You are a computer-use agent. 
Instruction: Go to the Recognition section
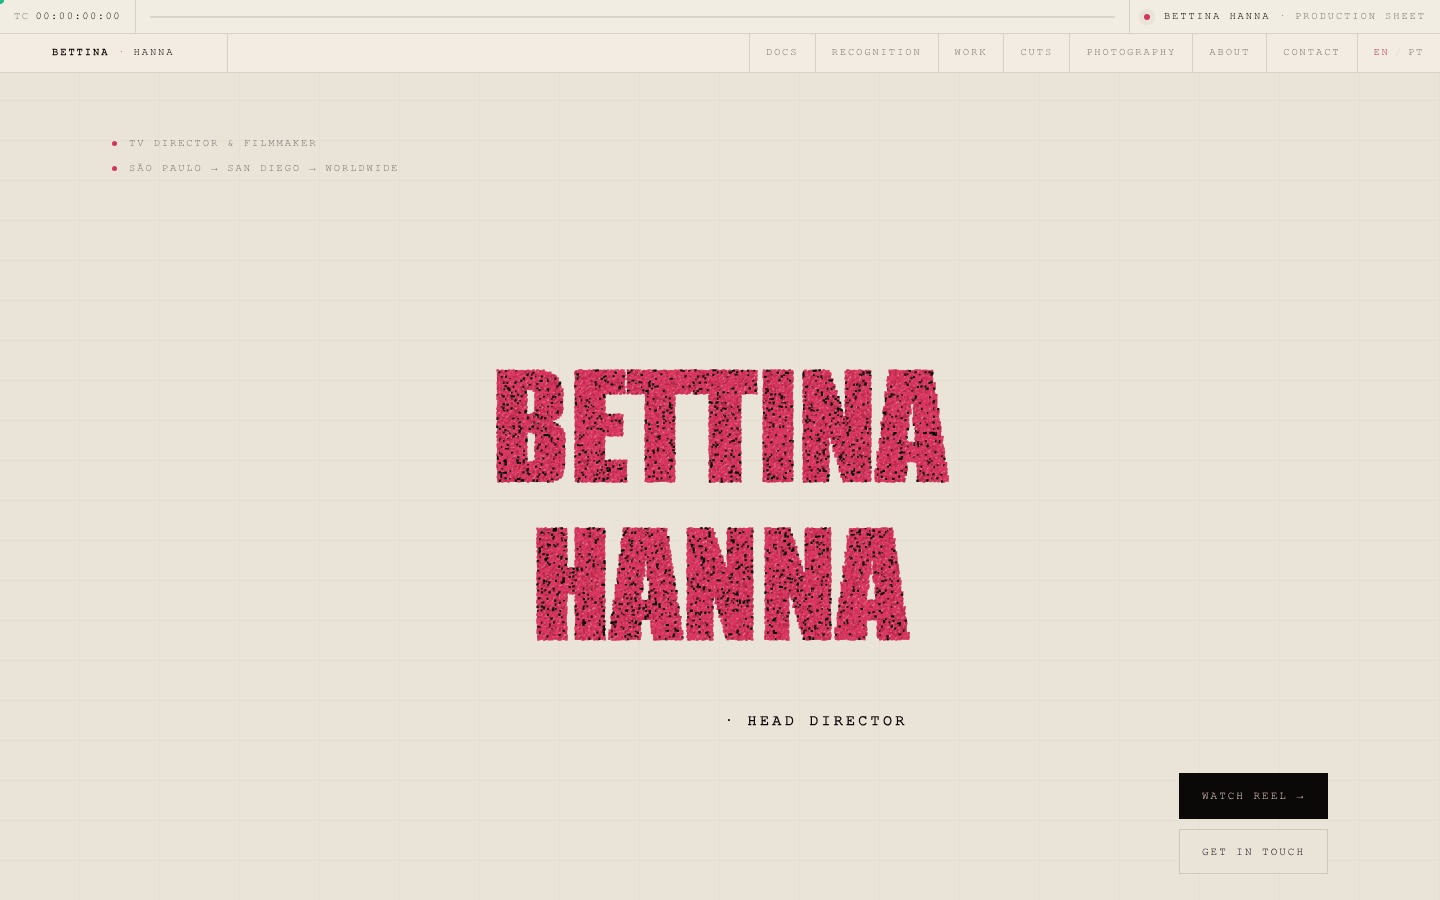[876, 53]
